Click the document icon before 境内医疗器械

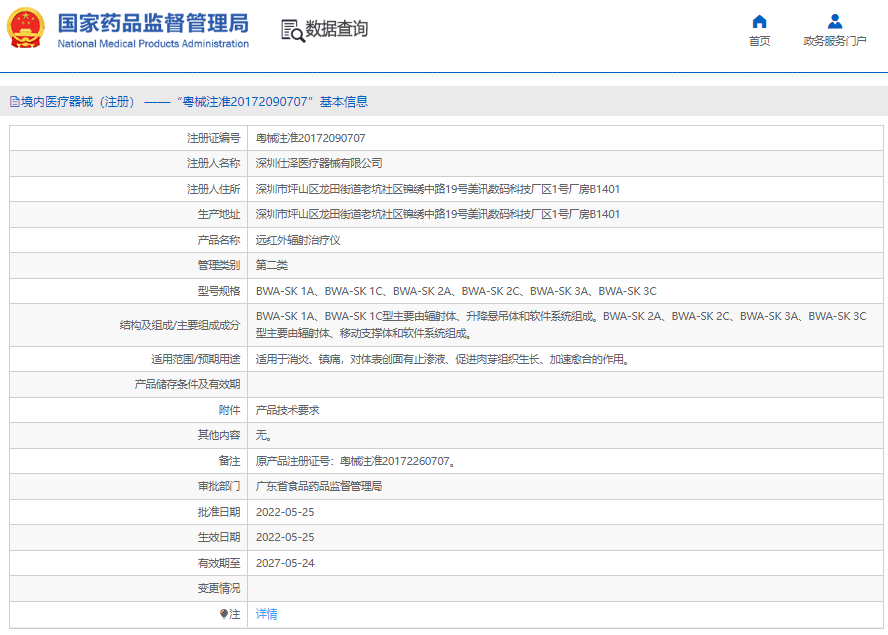pos(15,102)
